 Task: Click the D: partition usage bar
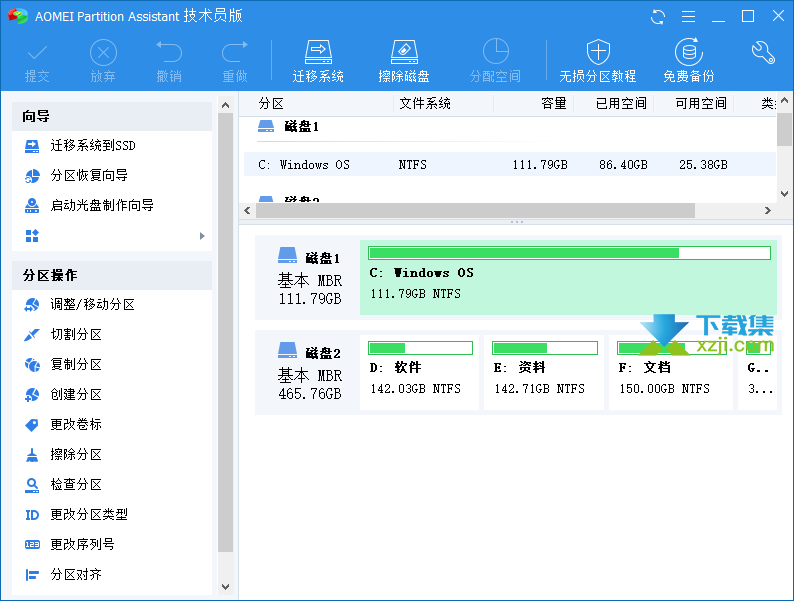coord(420,348)
